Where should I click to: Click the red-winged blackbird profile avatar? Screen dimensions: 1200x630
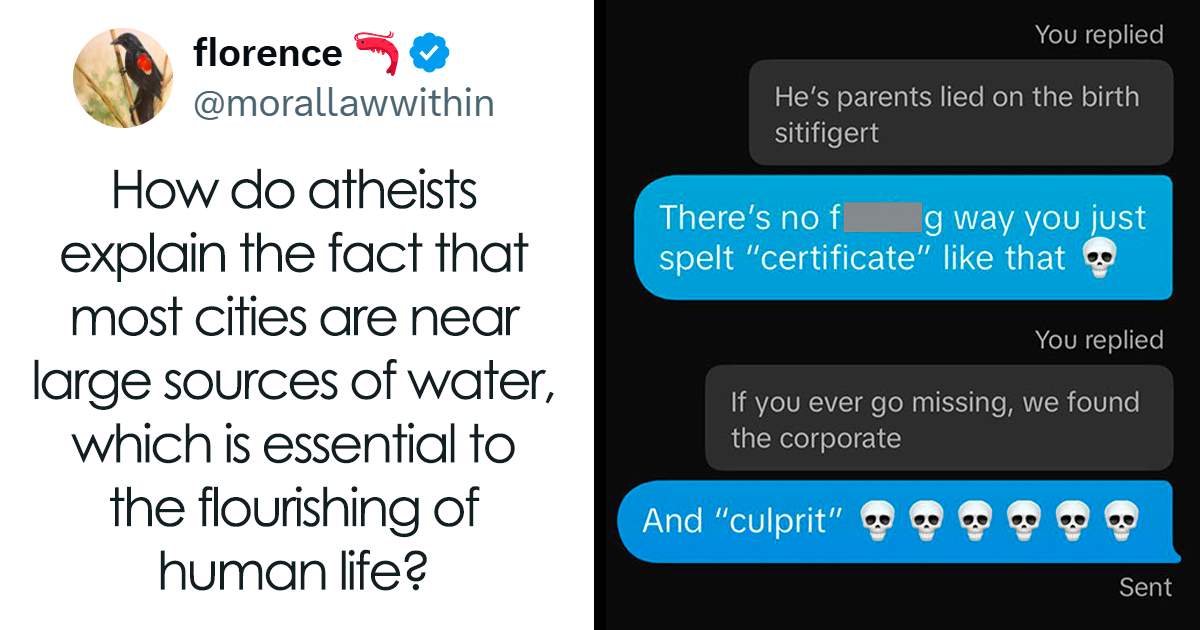click(x=124, y=78)
